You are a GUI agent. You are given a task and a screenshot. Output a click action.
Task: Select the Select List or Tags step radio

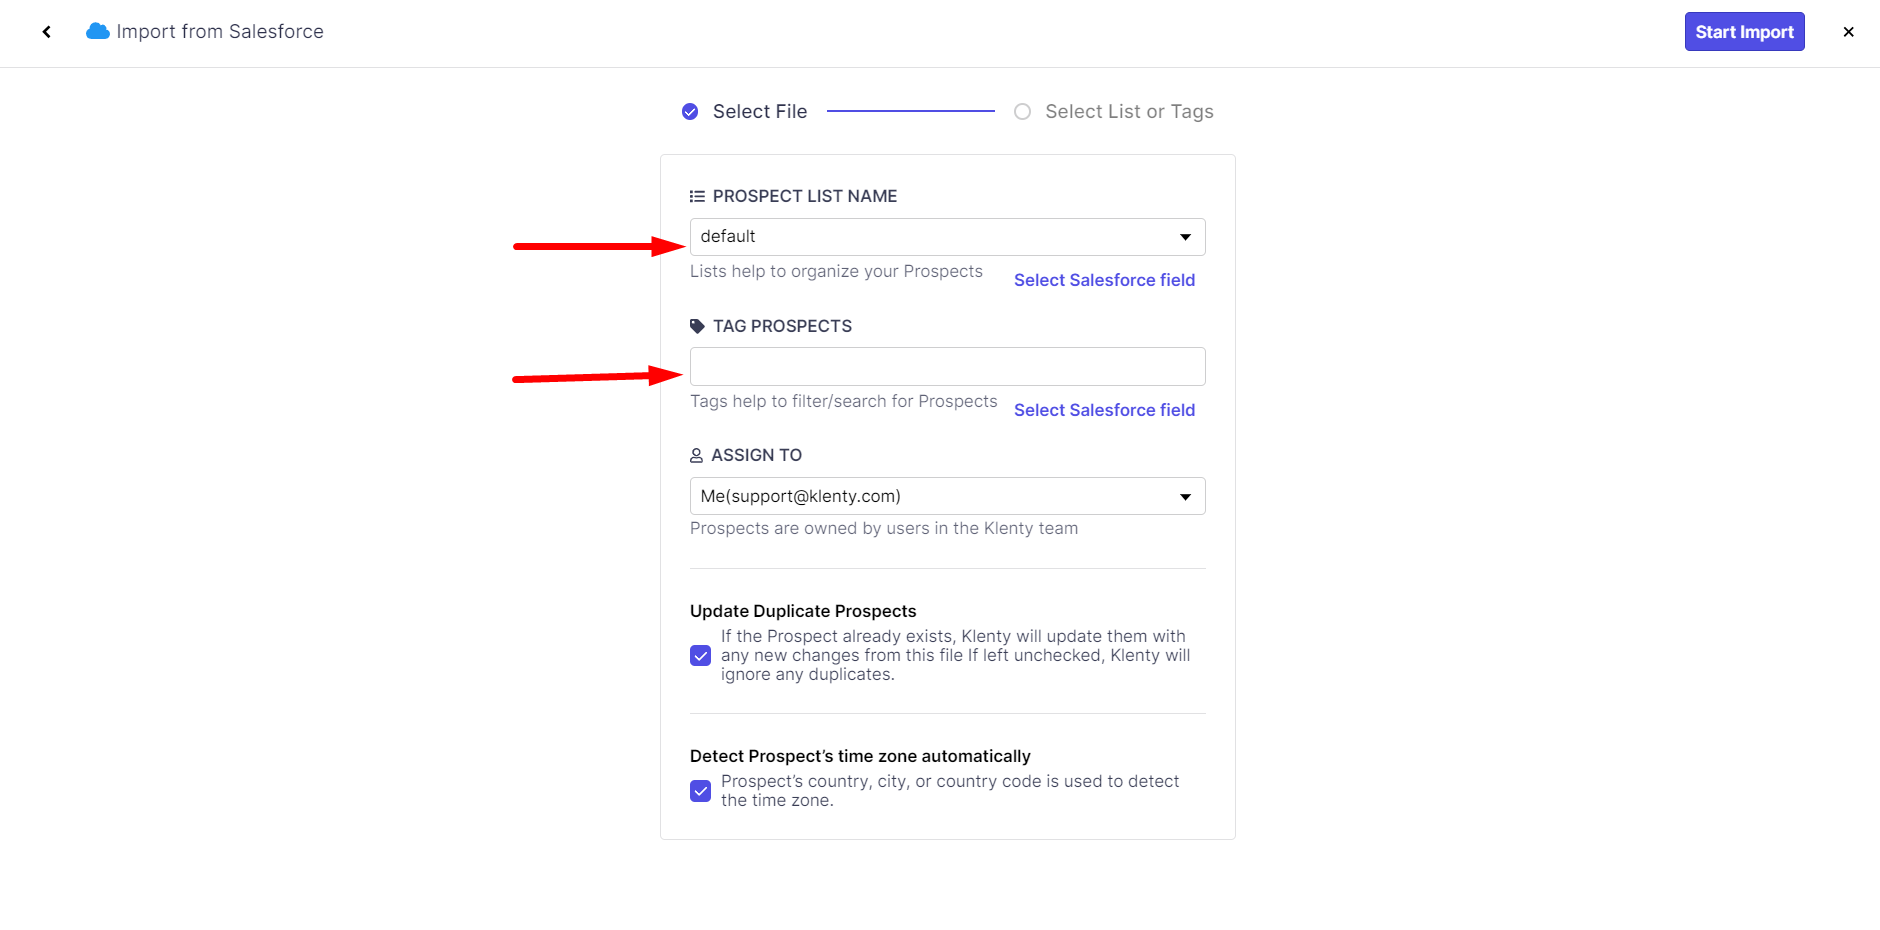pyautogui.click(x=1022, y=112)
